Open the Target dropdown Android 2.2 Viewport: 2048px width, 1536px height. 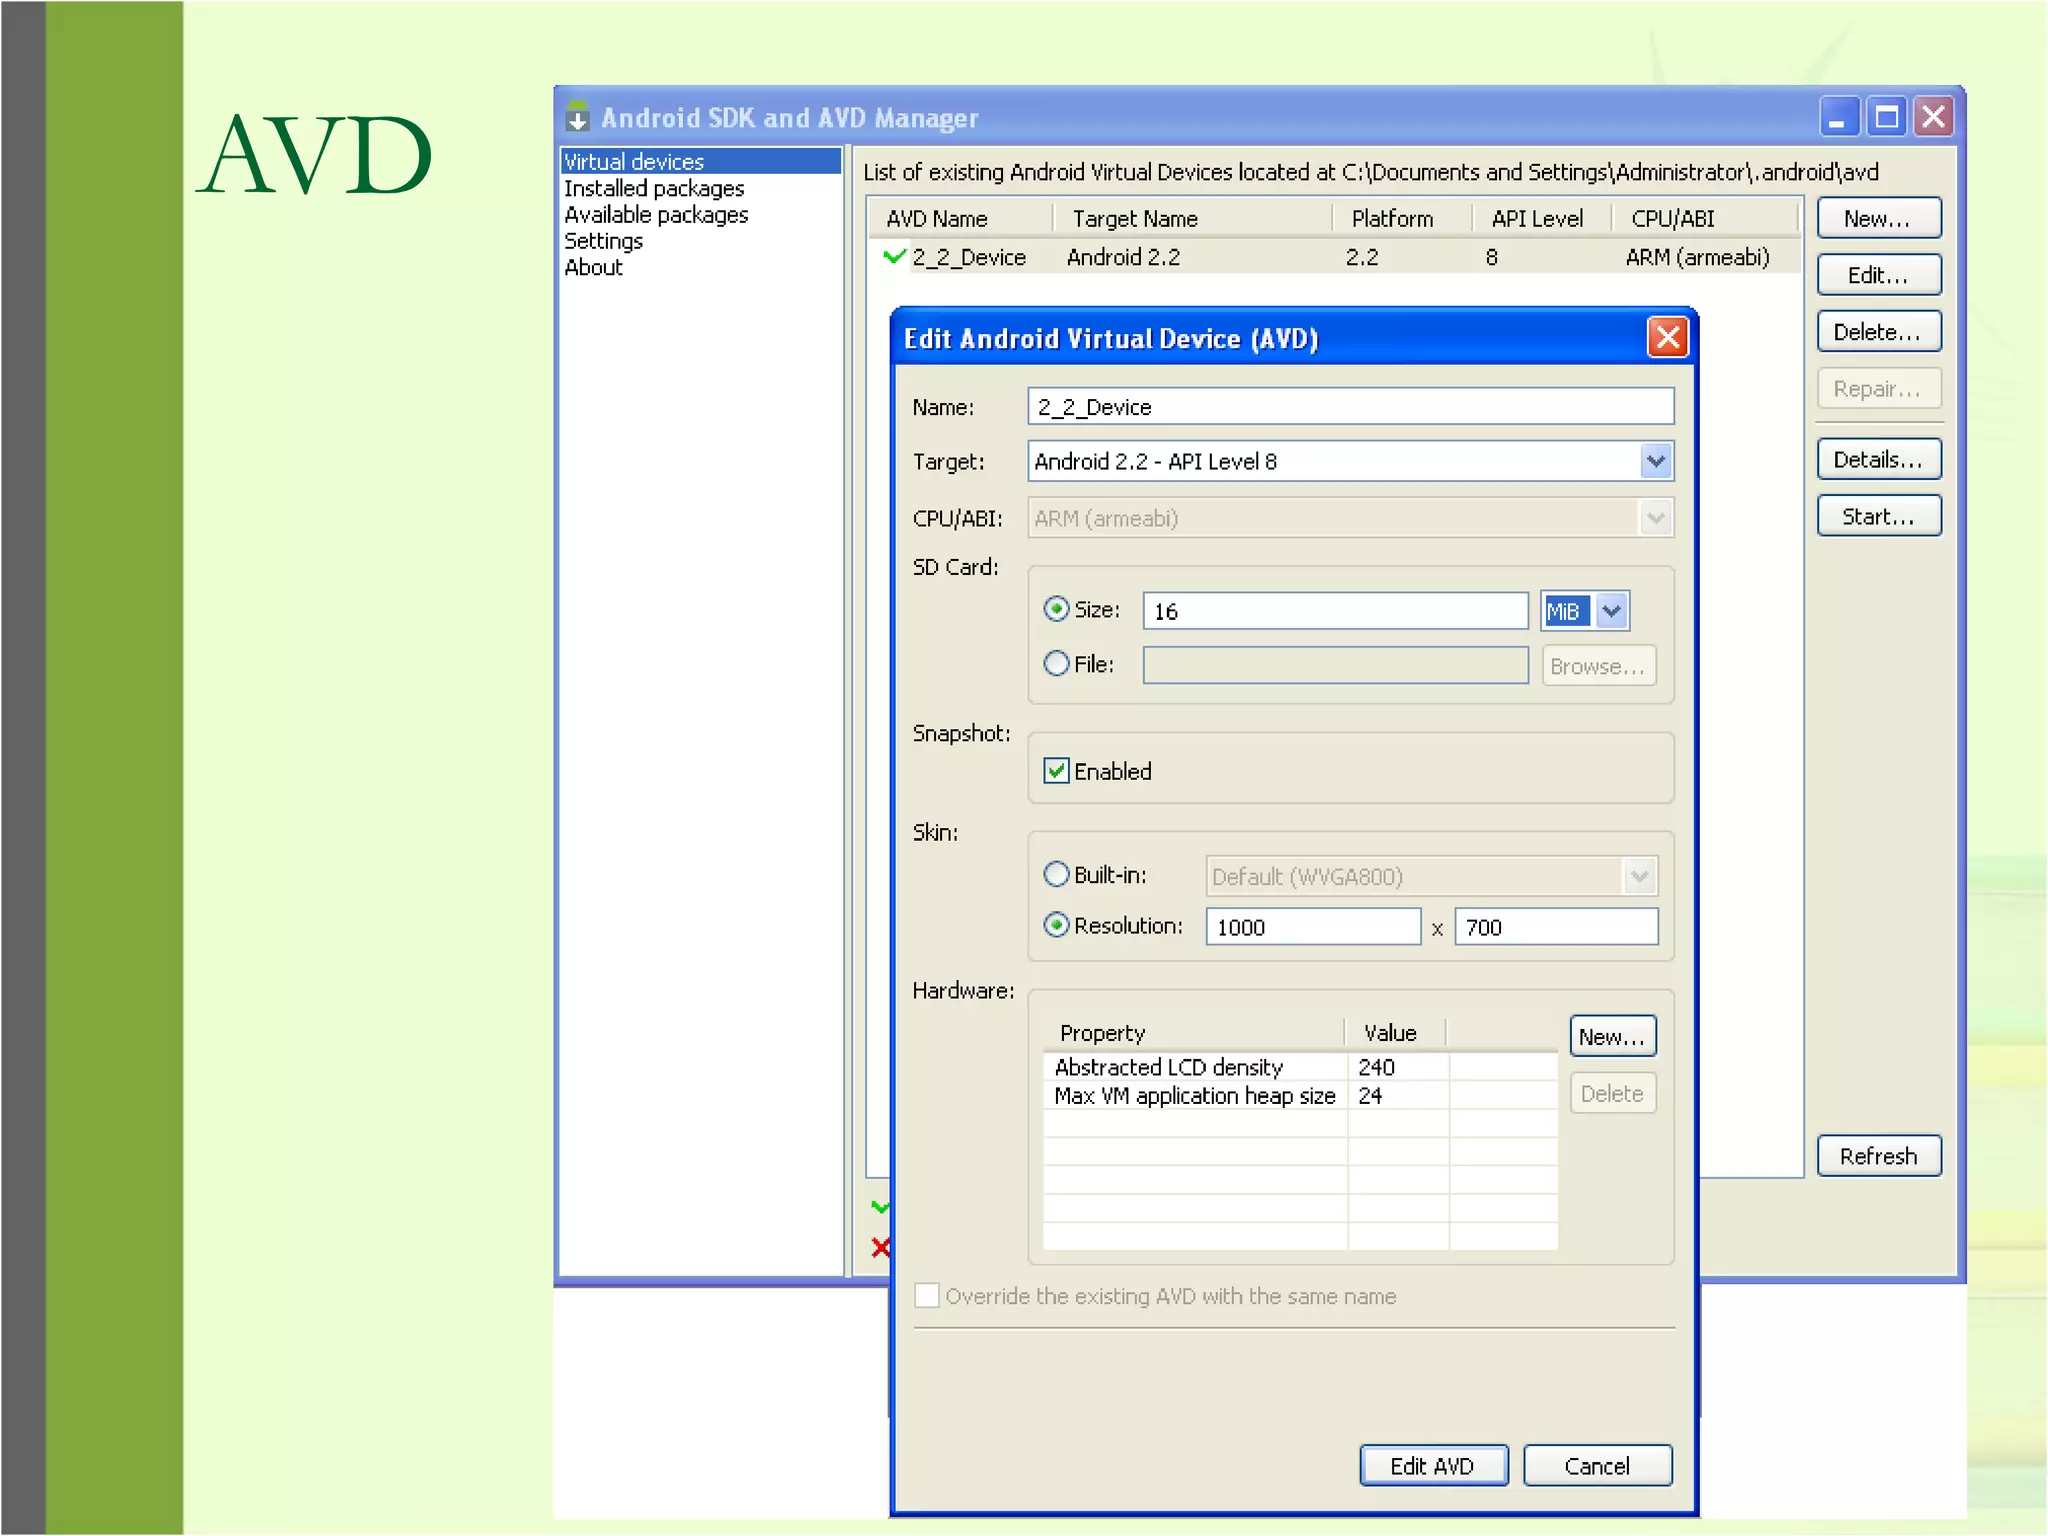click(x=1655, y=461)
